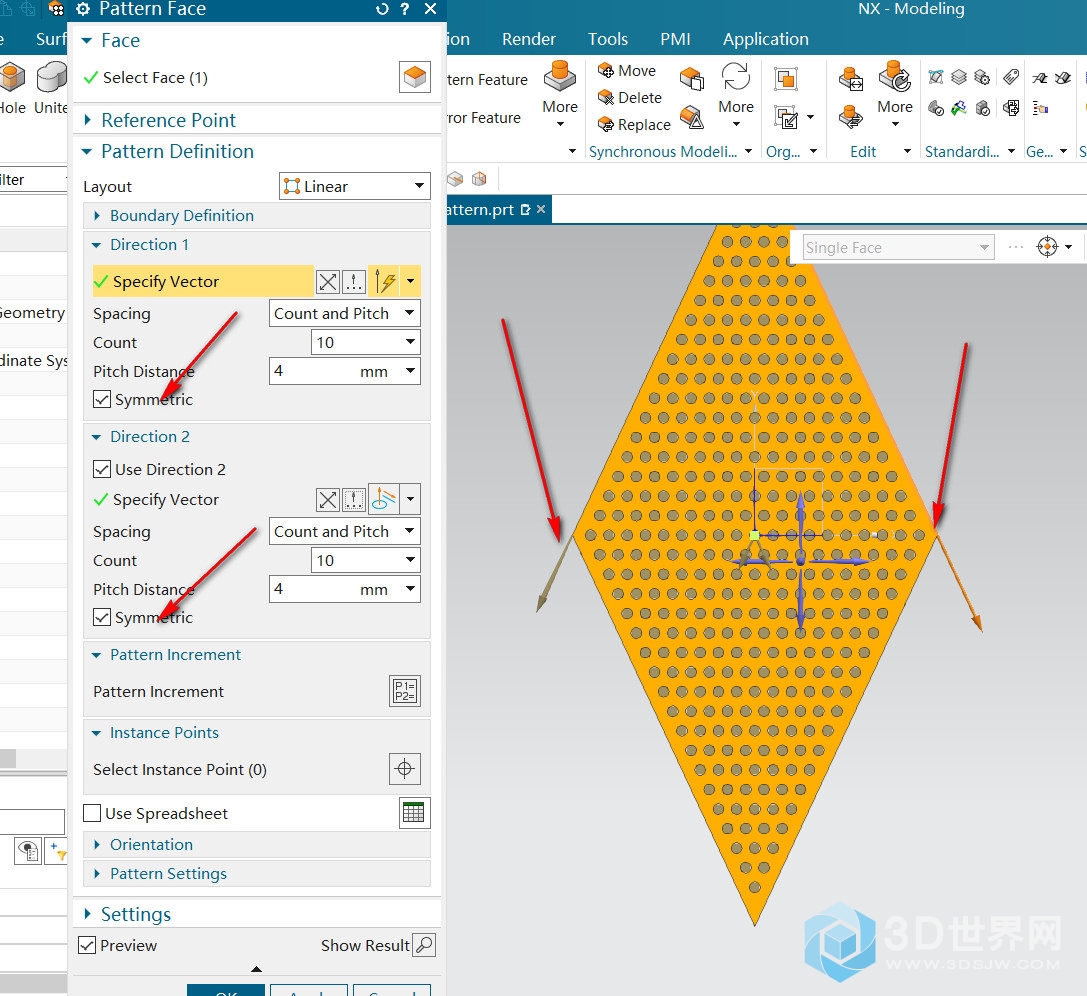Reverse direction for Direction 1 vector
1087x996 pixels.
[328, 281]
